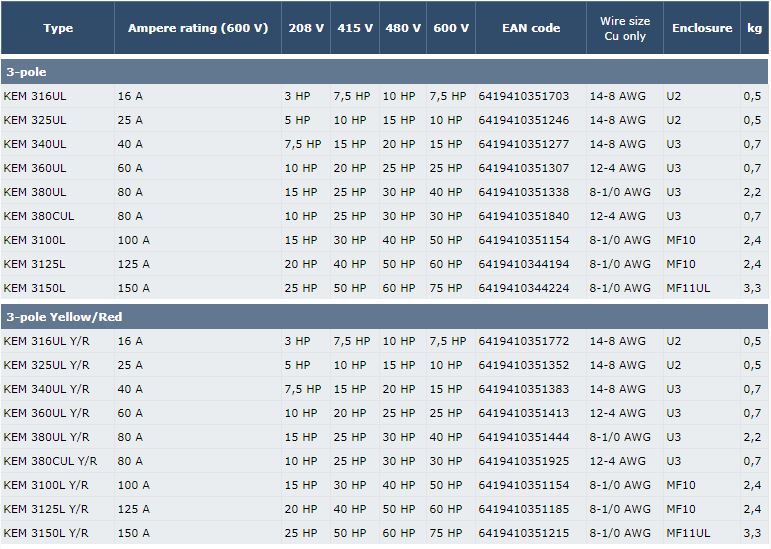Click the 100 A rating in KEM 3100L row
This screenshot has width=771, height=549.
[x=134, y=240]
